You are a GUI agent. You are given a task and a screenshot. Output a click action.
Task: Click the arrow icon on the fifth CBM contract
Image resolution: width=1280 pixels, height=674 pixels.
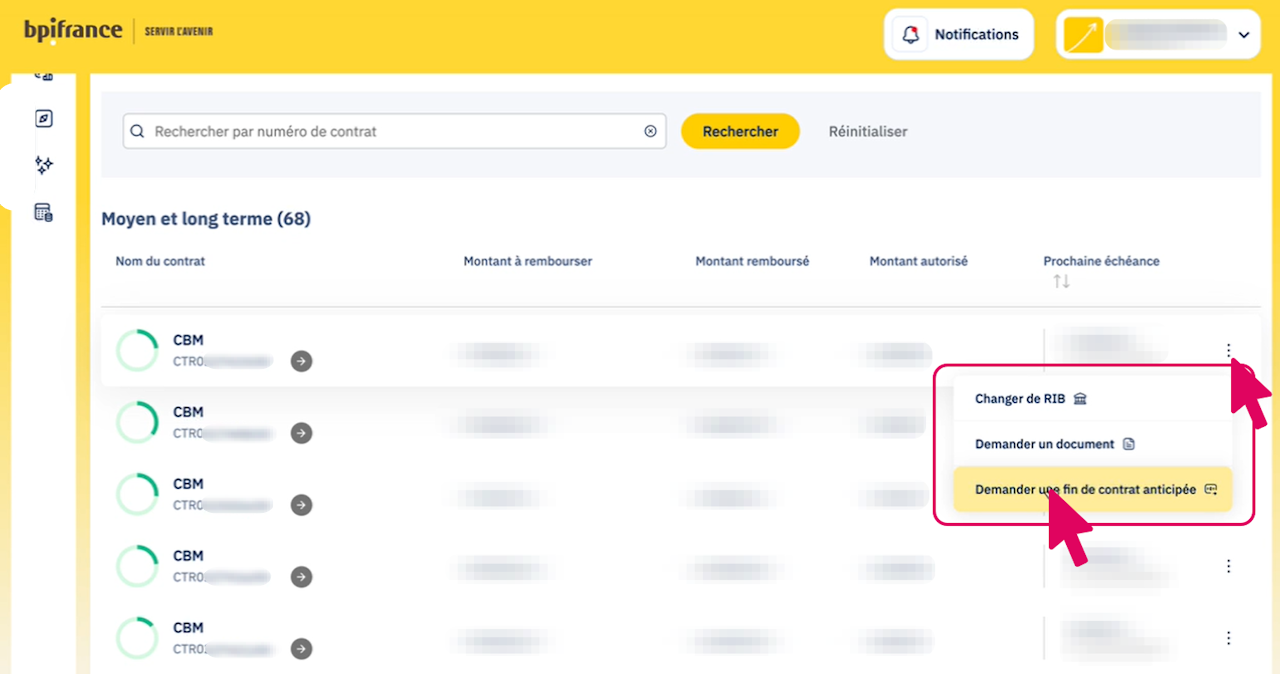click(301, 649)
